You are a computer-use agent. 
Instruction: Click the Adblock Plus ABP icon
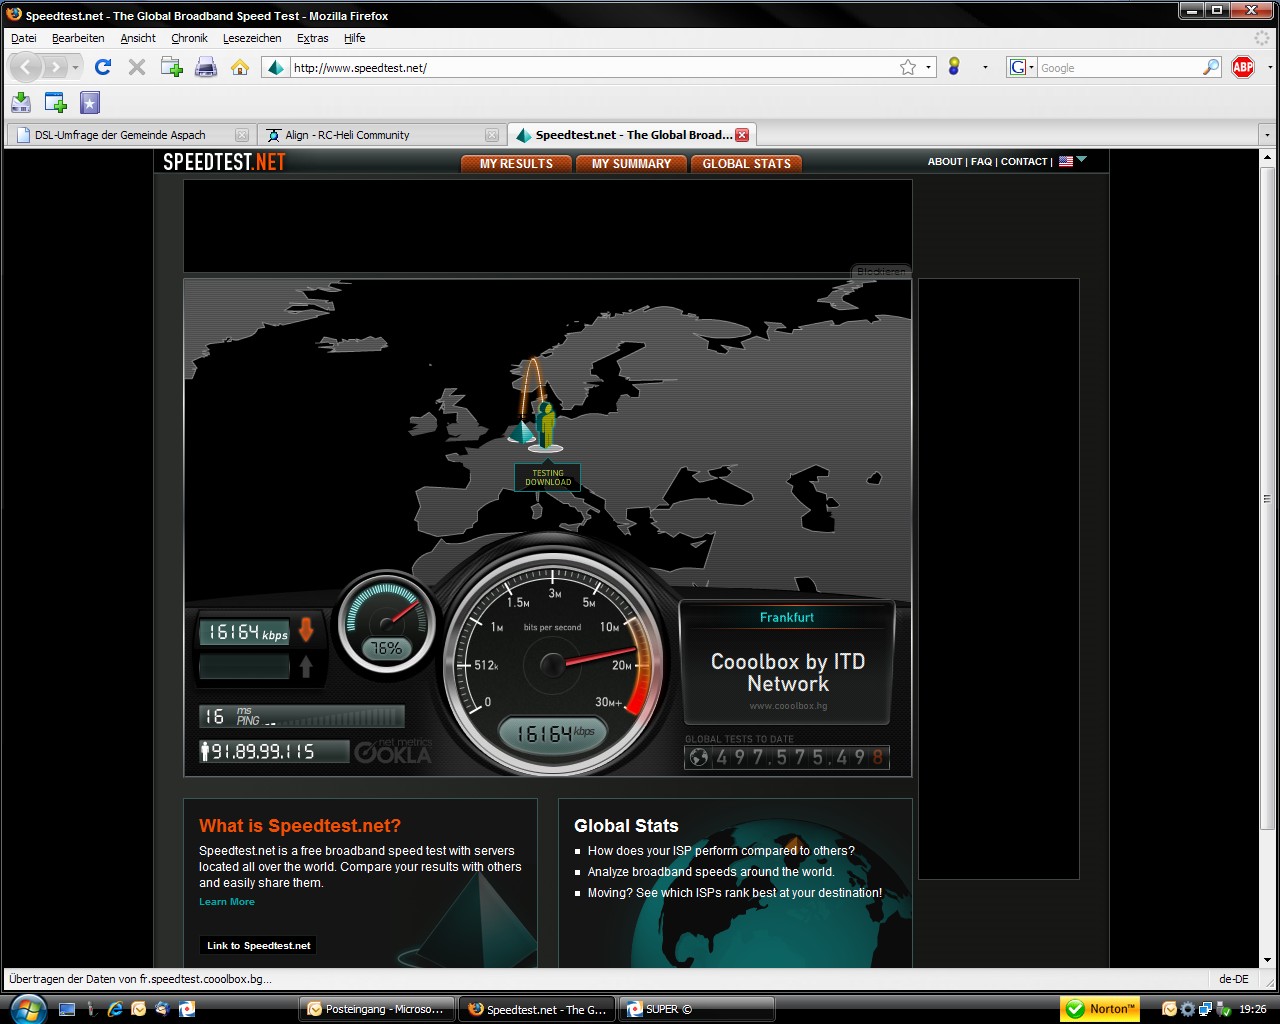(x=1243, y=67)
